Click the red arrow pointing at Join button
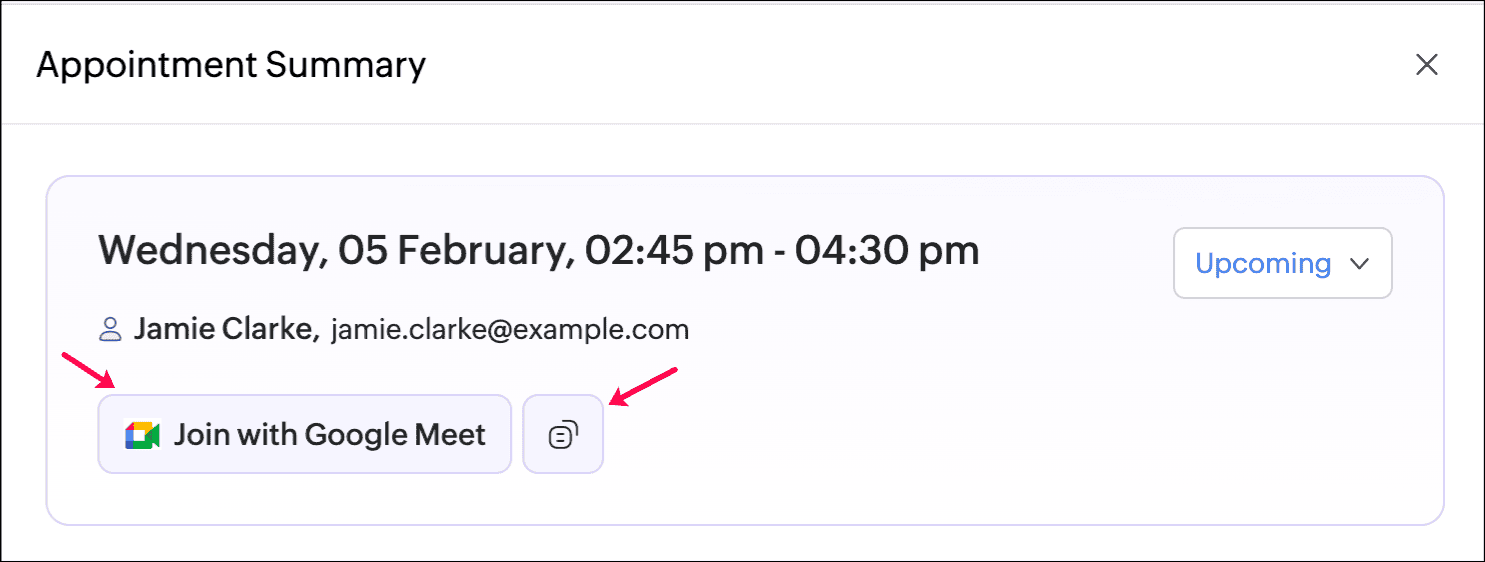Screen dimensions: 1485x562 (90, 371)
